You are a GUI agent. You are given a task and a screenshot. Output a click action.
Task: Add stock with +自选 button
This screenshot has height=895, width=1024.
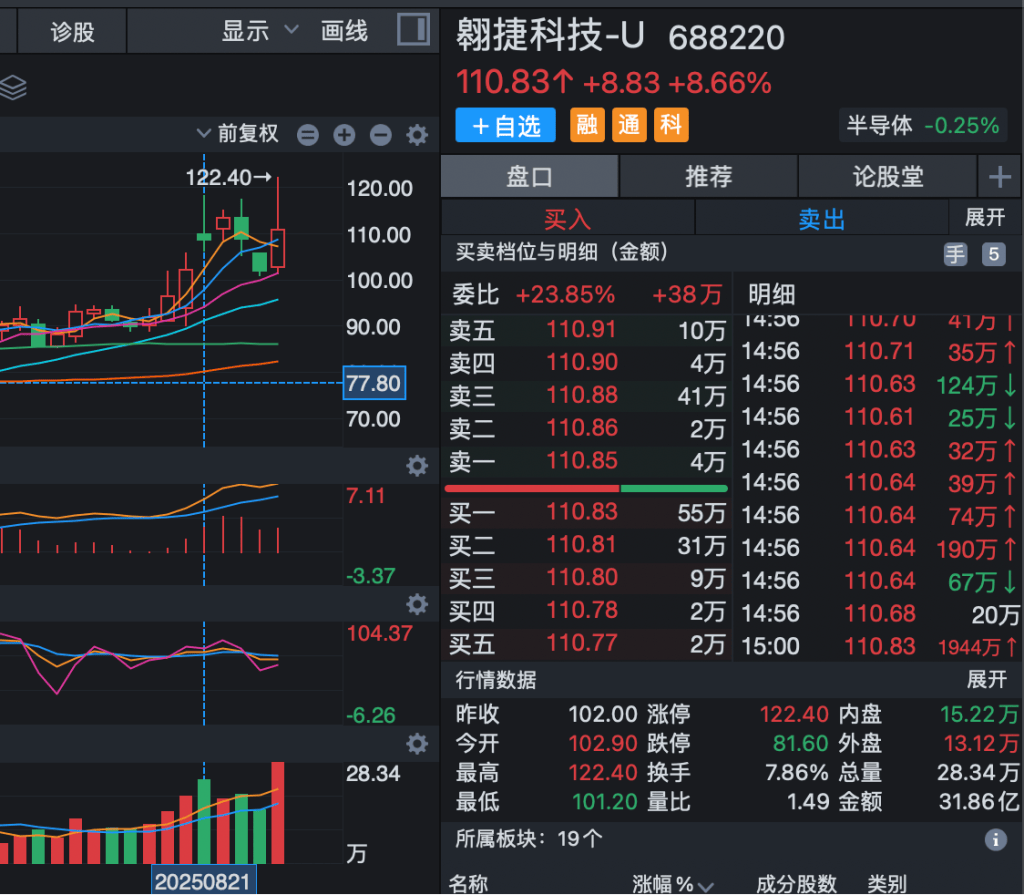[505, 125]
